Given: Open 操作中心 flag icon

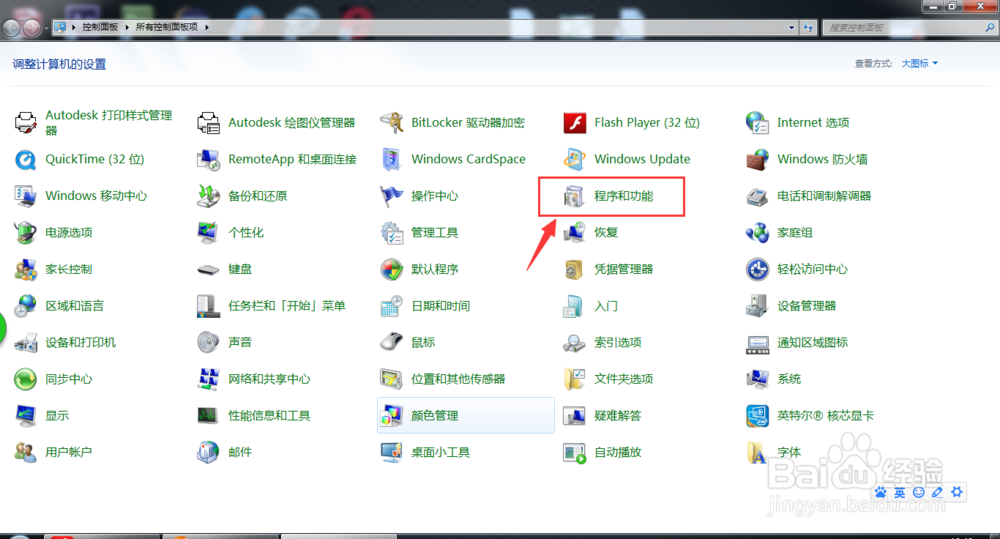Looking at the screenshot, I should pyautogui.click(x=392, y=196).
